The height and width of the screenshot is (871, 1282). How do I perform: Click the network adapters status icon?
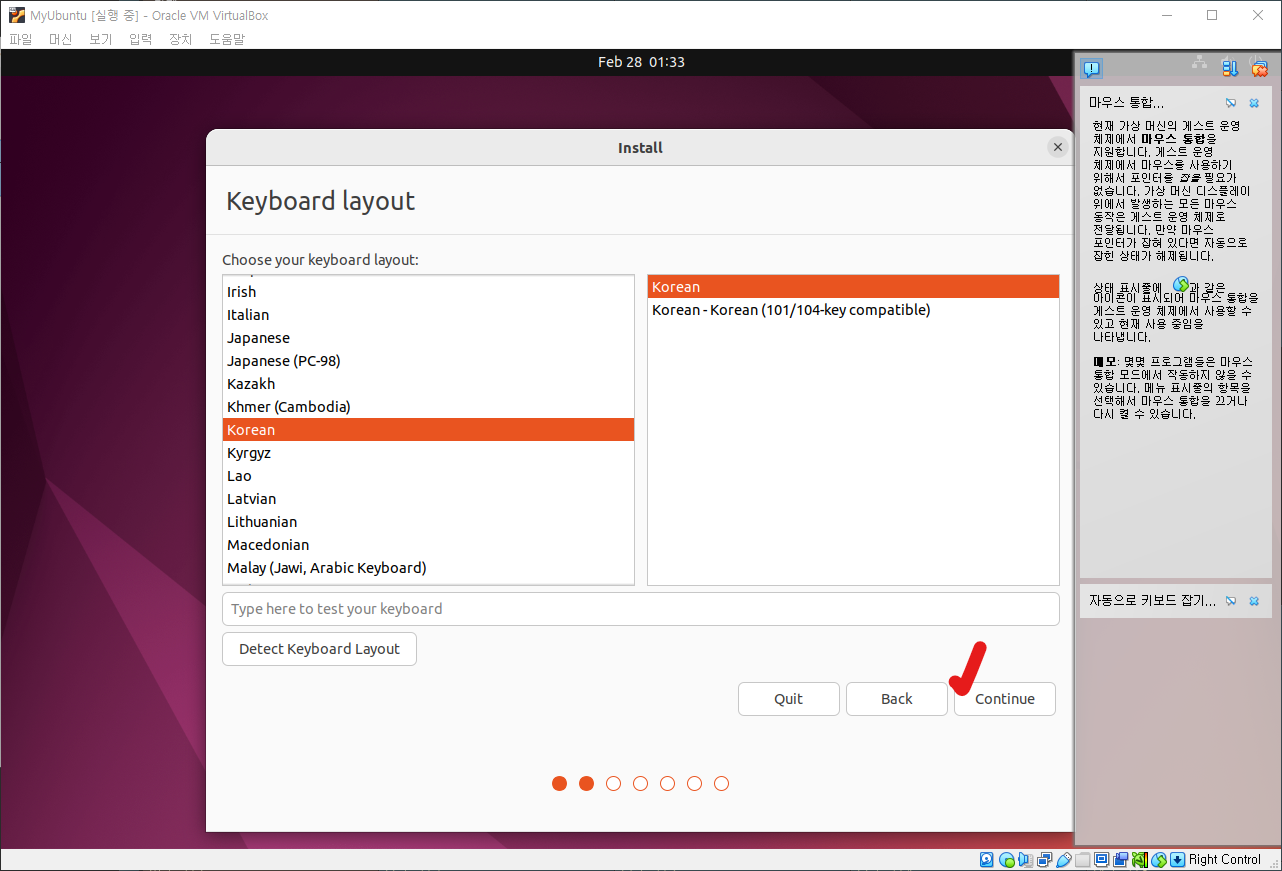pos(1044,860)
